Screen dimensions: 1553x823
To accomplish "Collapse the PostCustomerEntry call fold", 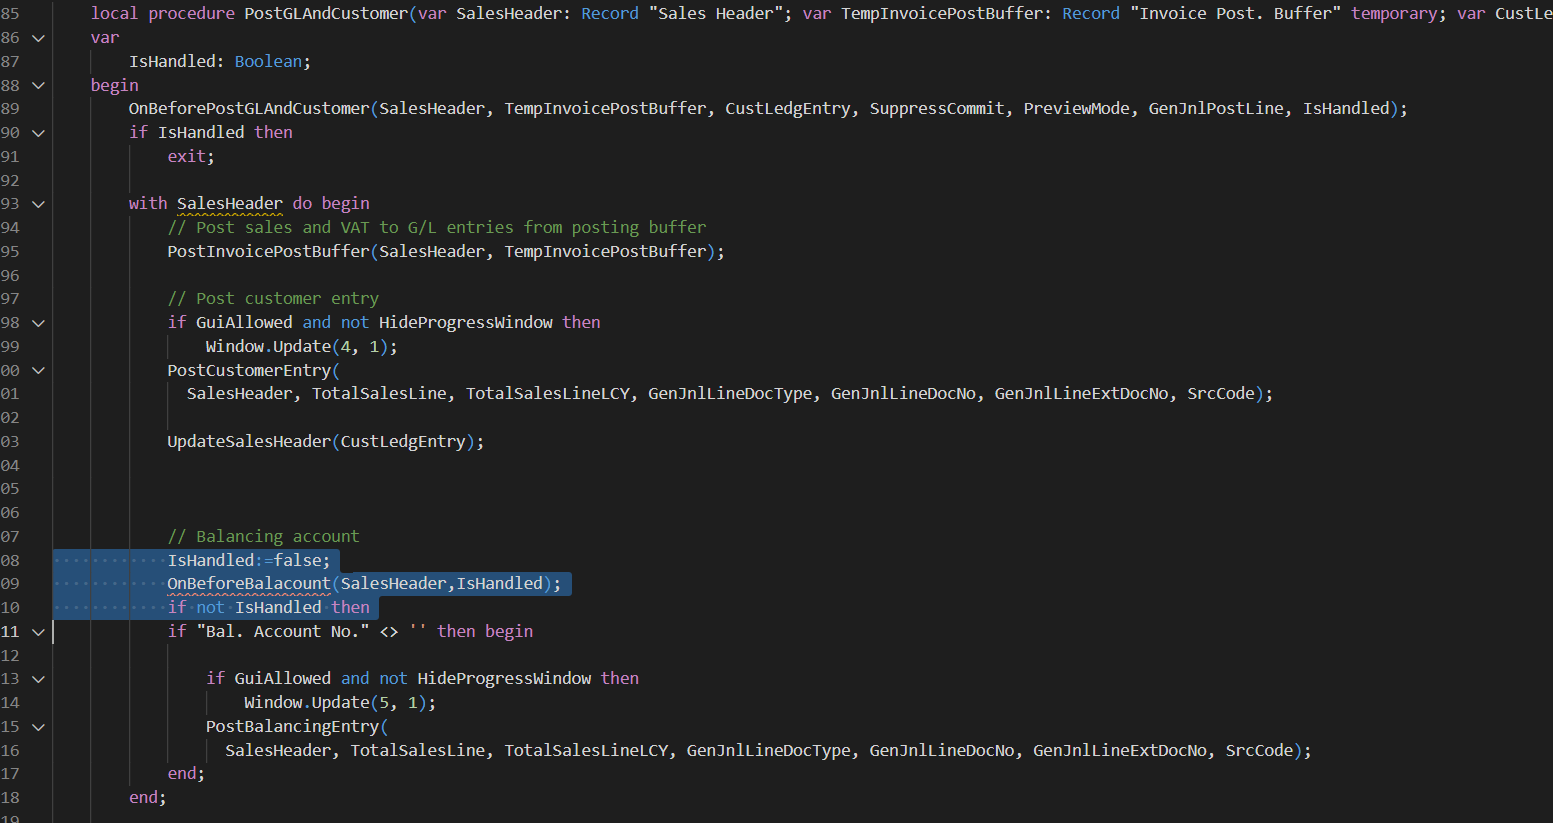I will (37, 370).
